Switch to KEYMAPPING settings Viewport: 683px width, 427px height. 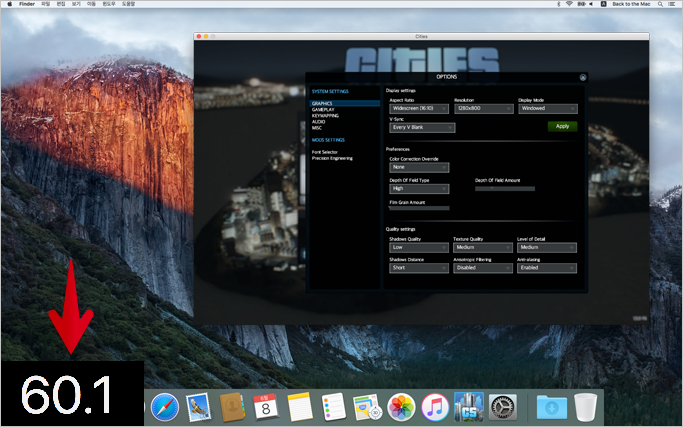[x=325, y=116]
